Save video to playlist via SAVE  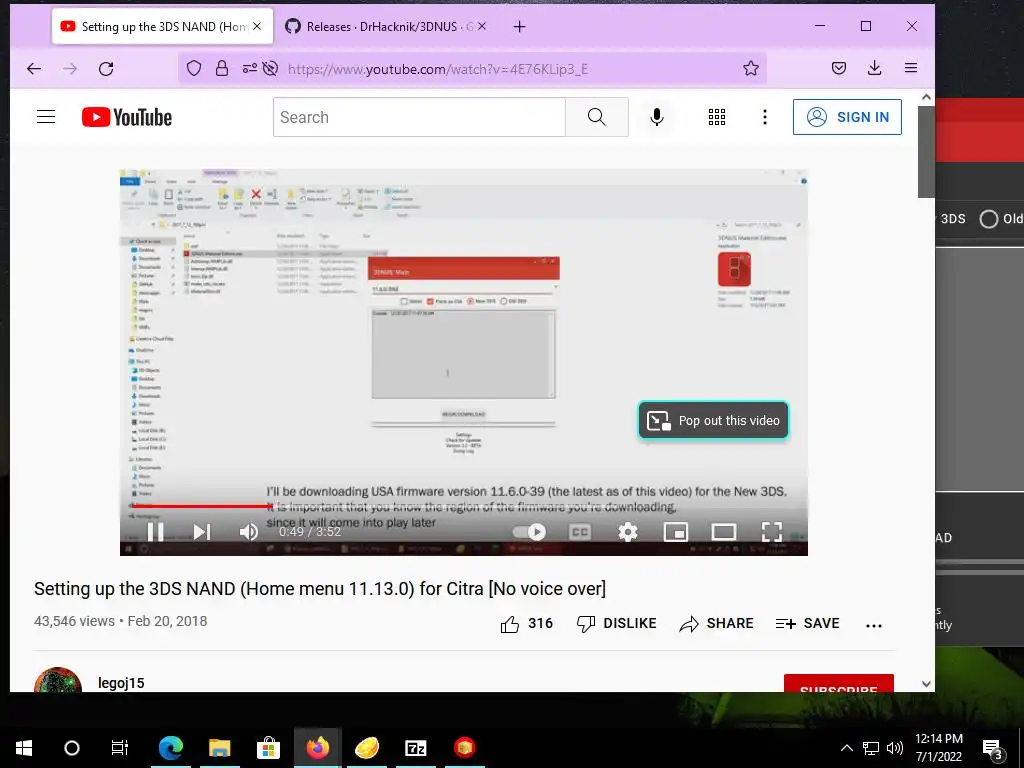pos(807,624)
